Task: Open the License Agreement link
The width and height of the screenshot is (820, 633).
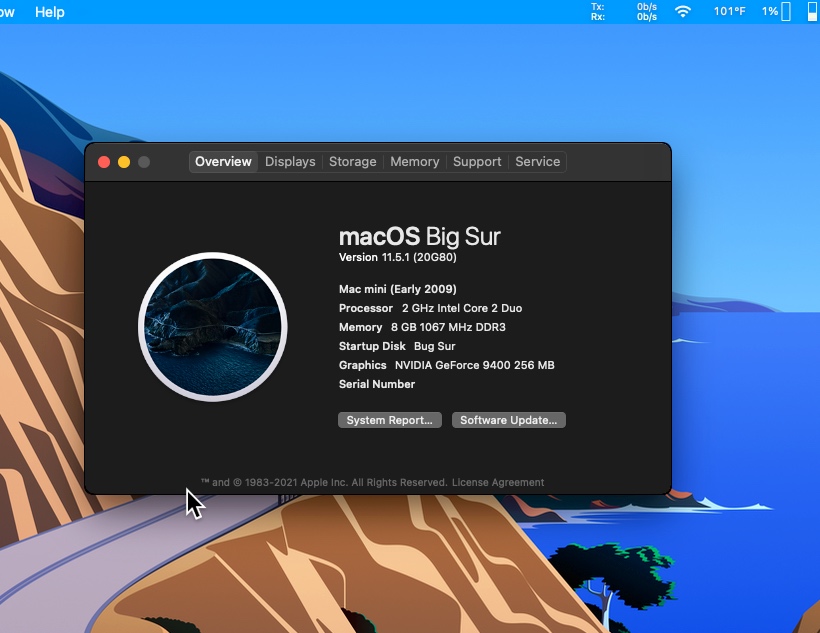Action: click(498, 482)
